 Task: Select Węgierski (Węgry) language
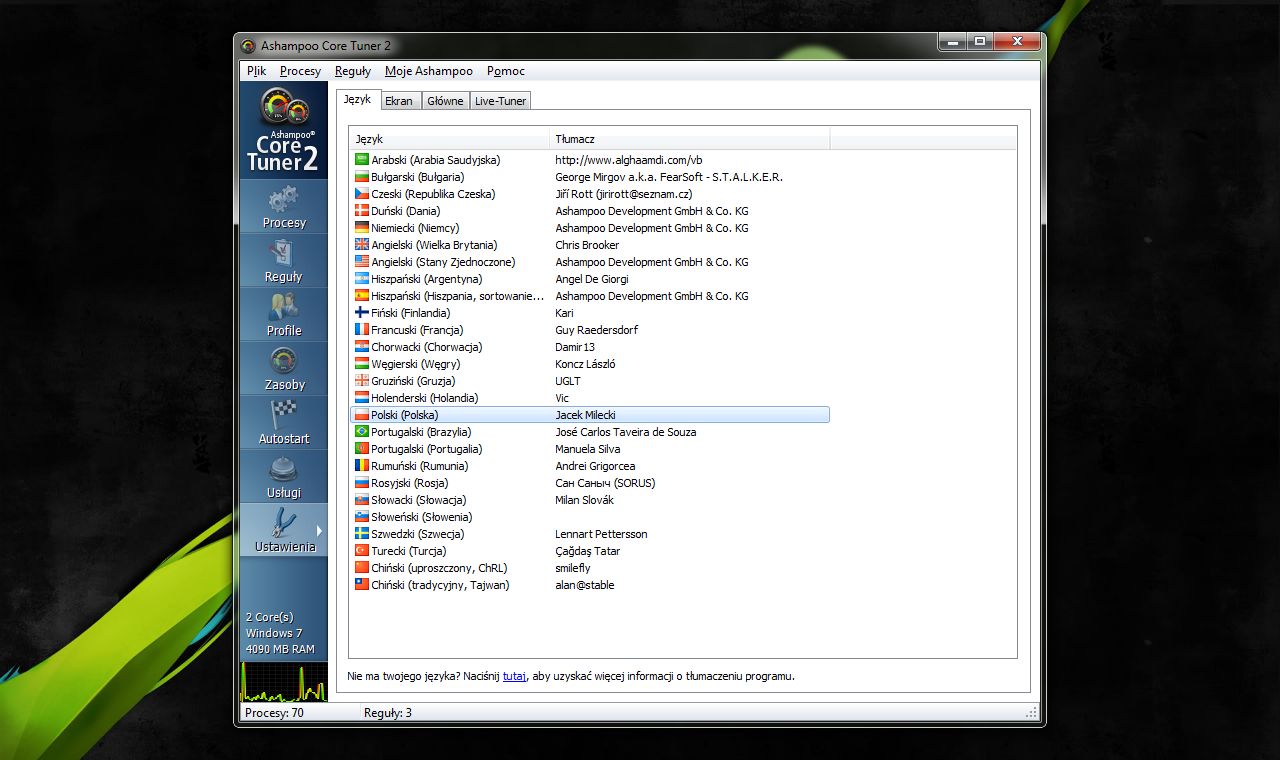[x=590, y=364]
